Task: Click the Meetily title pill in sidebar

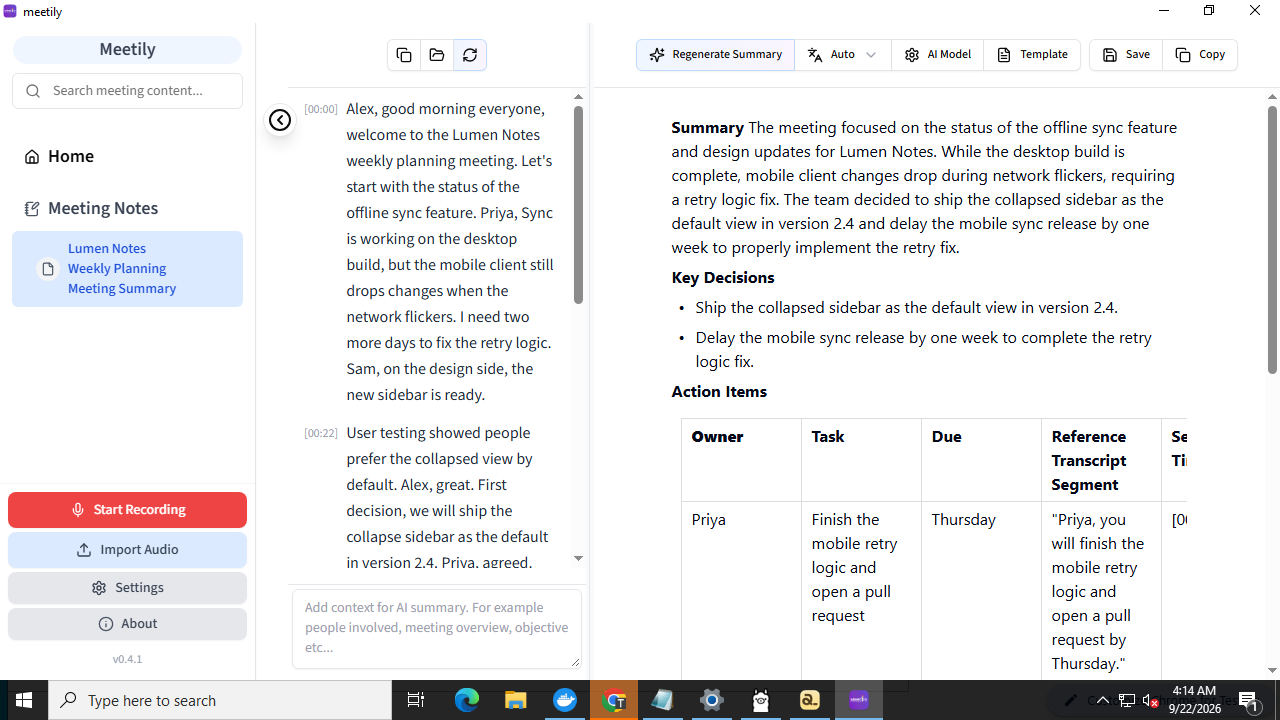Action: pos(127,50)
